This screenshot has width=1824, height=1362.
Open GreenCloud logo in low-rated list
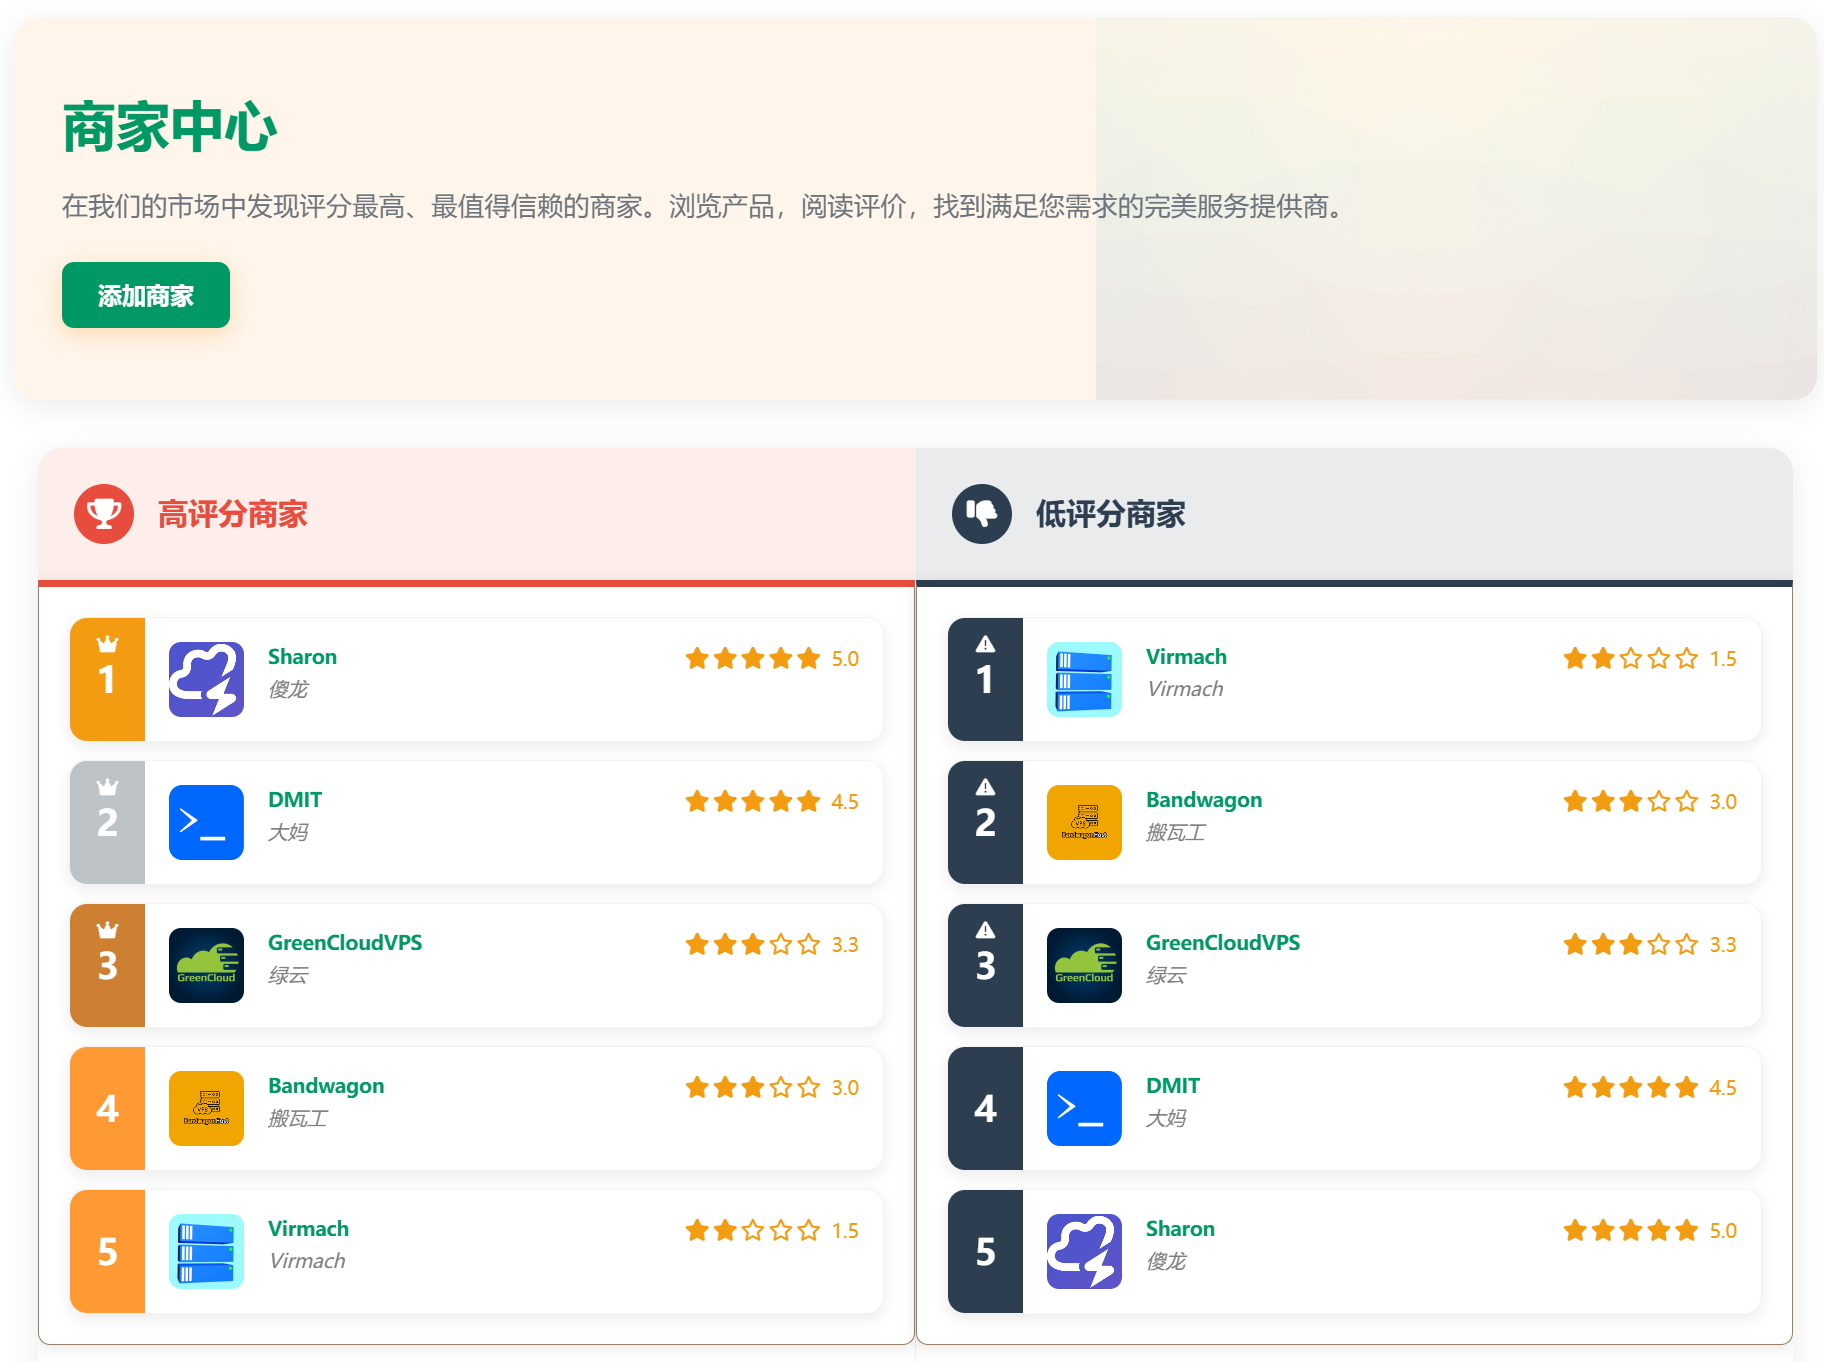pos(1084,965)
